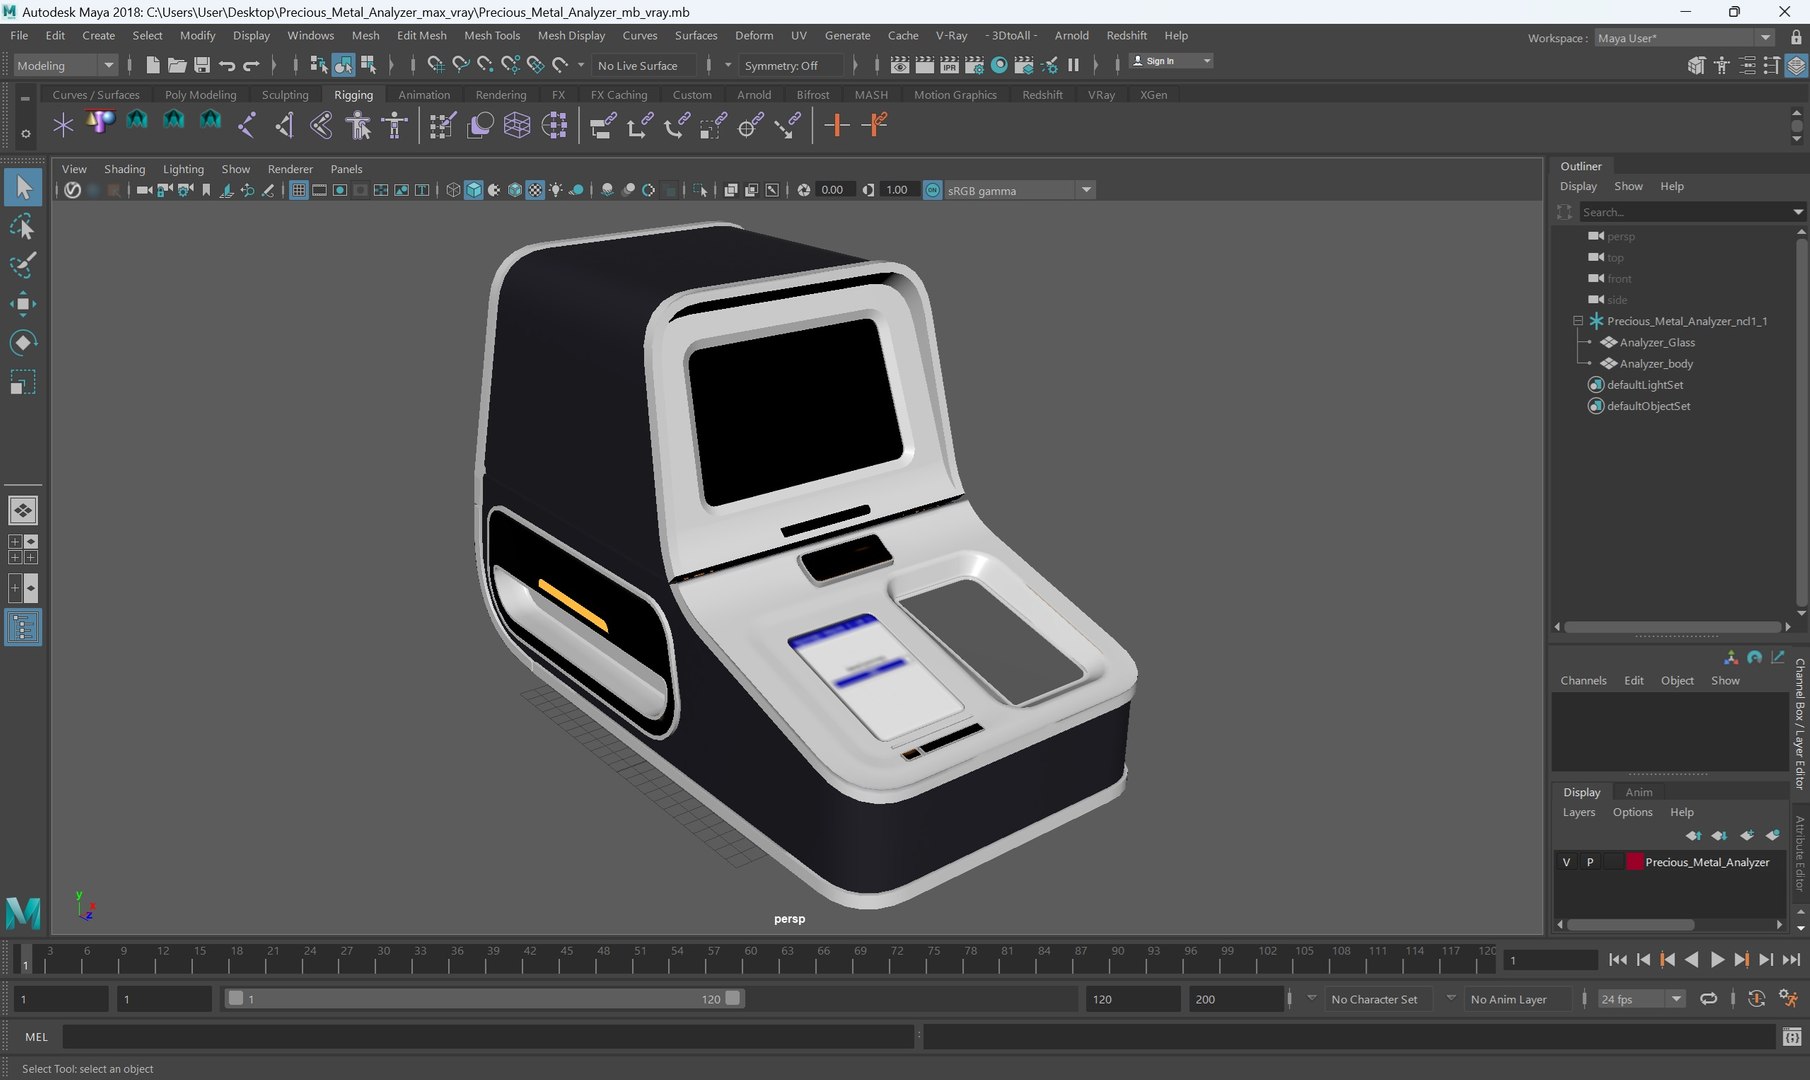This screenshot has height=1080, width=1810.
Task: Select Analyzer_body in the Outliner
Action: point(1656,364)
